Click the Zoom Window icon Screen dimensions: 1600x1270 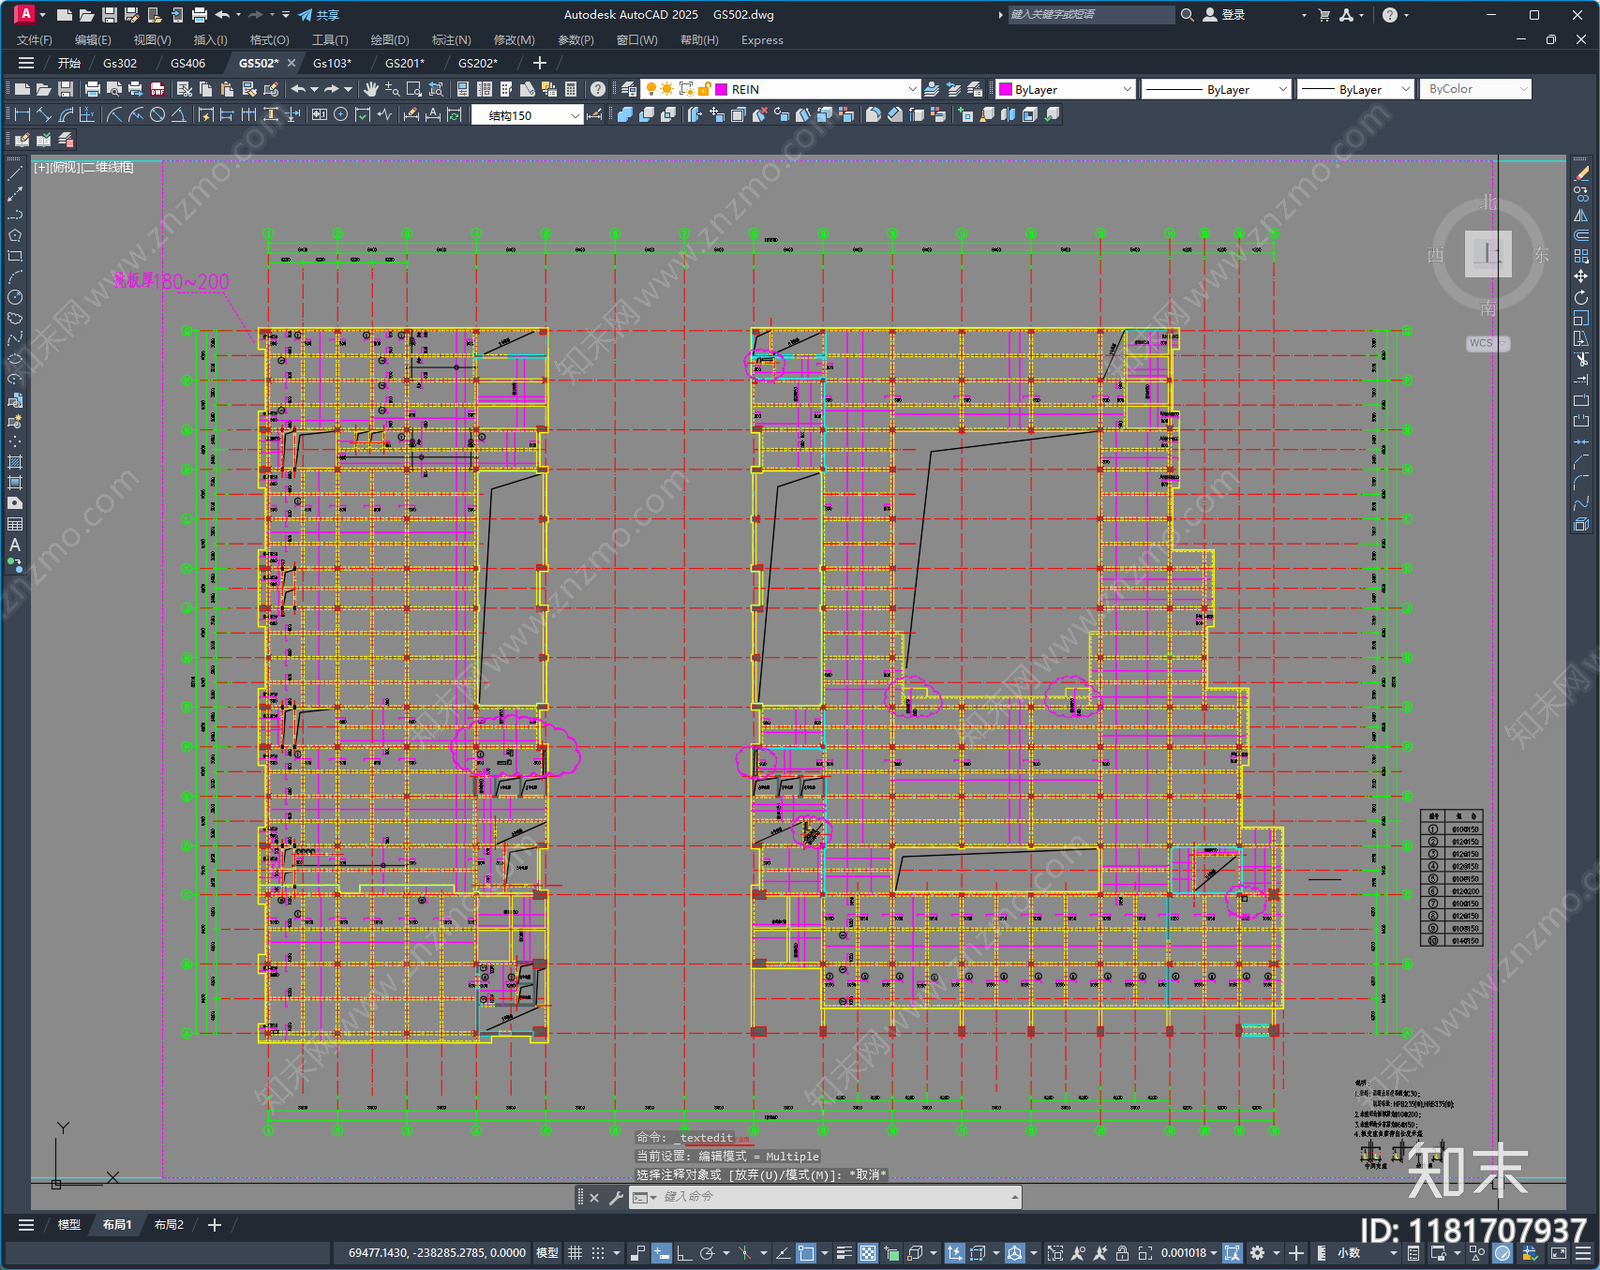pos(414,89)
